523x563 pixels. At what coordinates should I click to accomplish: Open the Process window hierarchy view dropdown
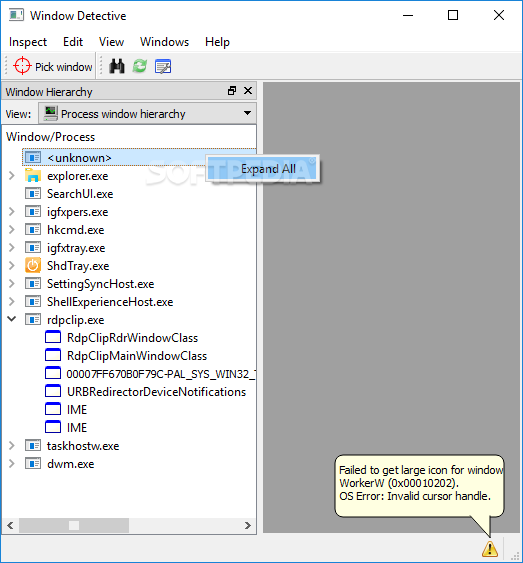(148, 113)
